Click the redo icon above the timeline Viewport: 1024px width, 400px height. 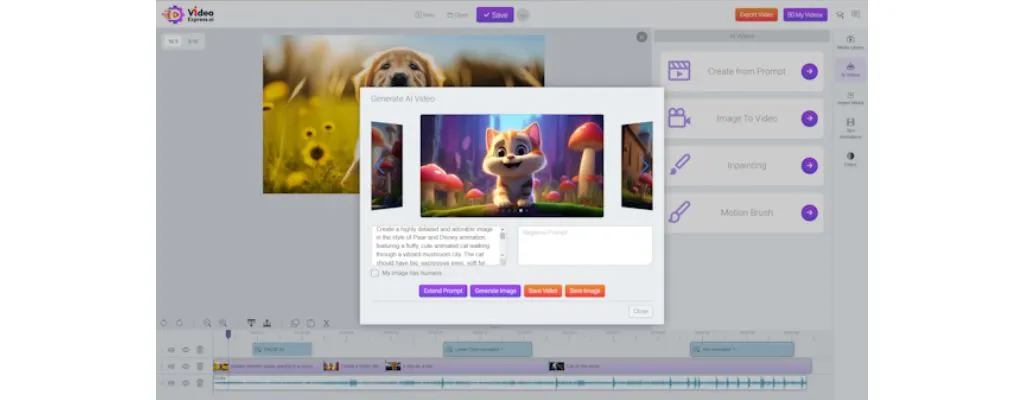point(180,323)
